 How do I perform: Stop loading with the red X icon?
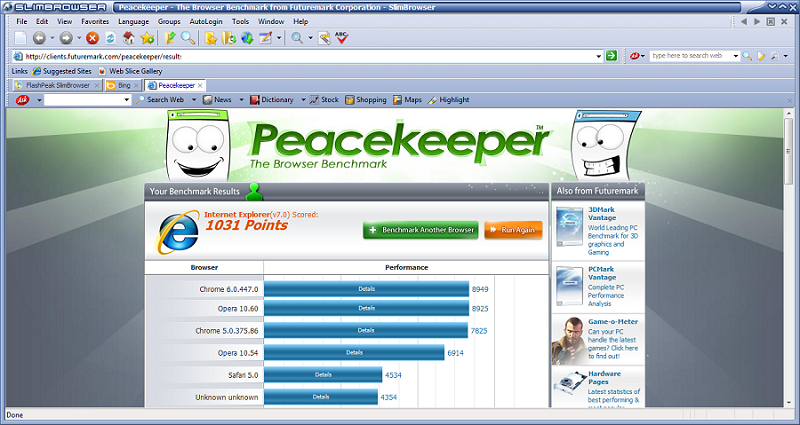click(92, 38)
